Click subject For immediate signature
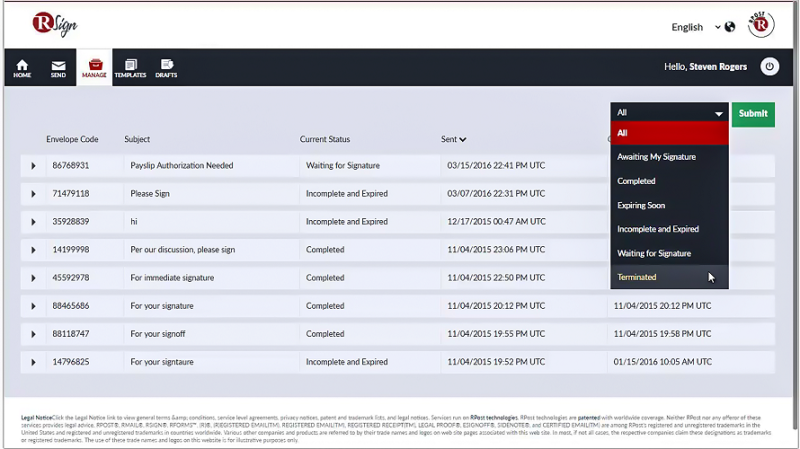The height and width of the screenshot is (449, 800). [x=172, y=278]
